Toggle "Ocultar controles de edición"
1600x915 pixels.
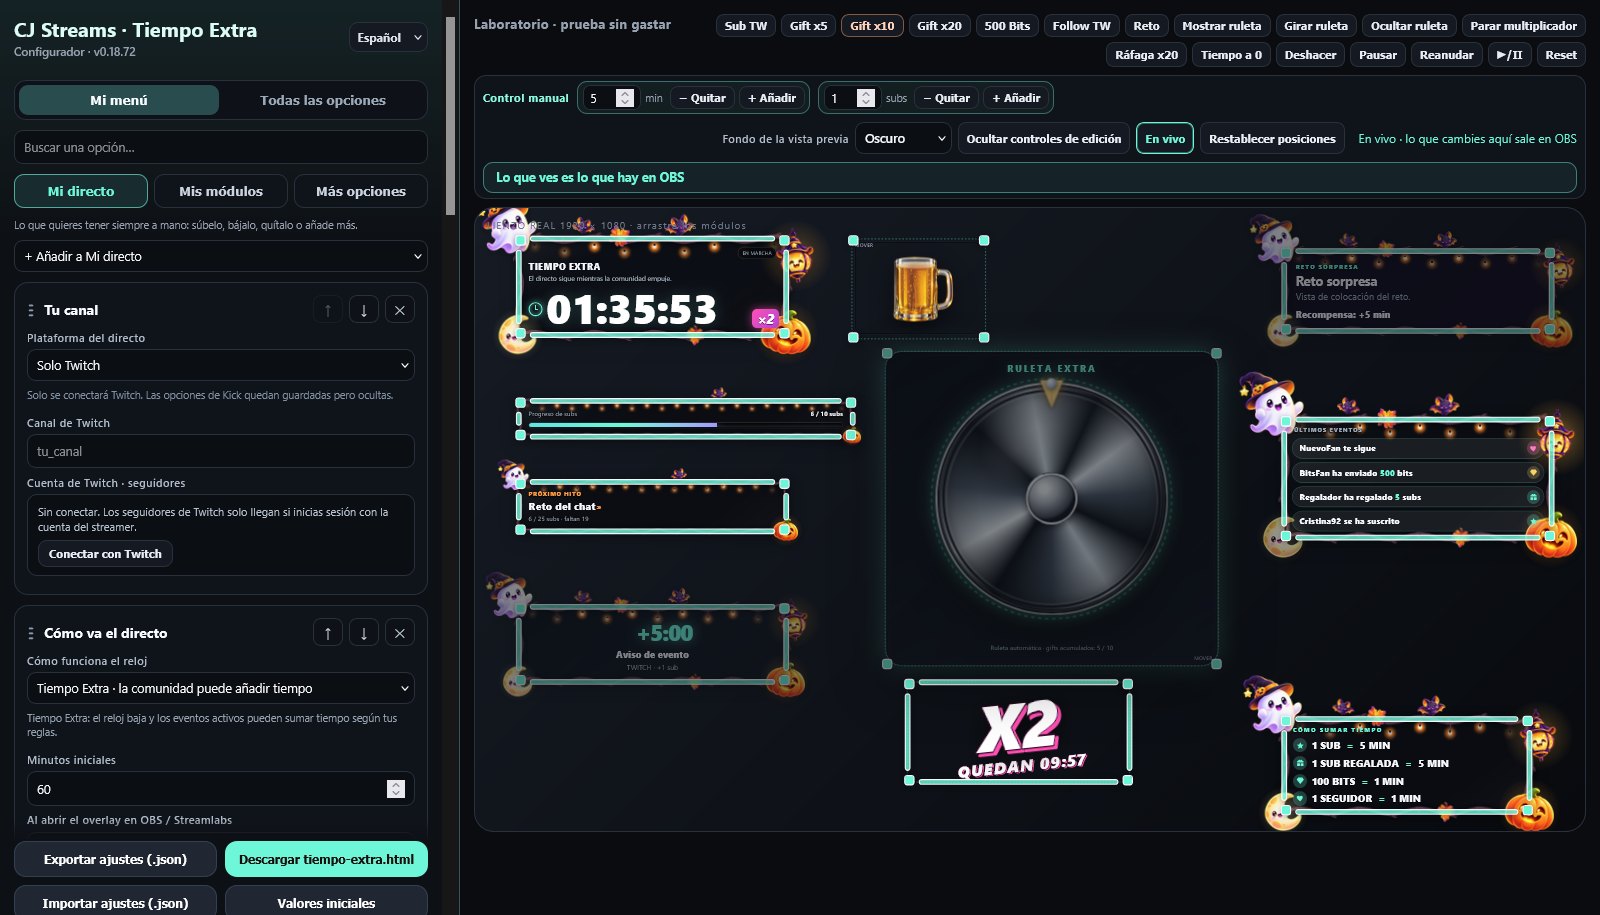pyautogui.click(x=1044, y=139)
